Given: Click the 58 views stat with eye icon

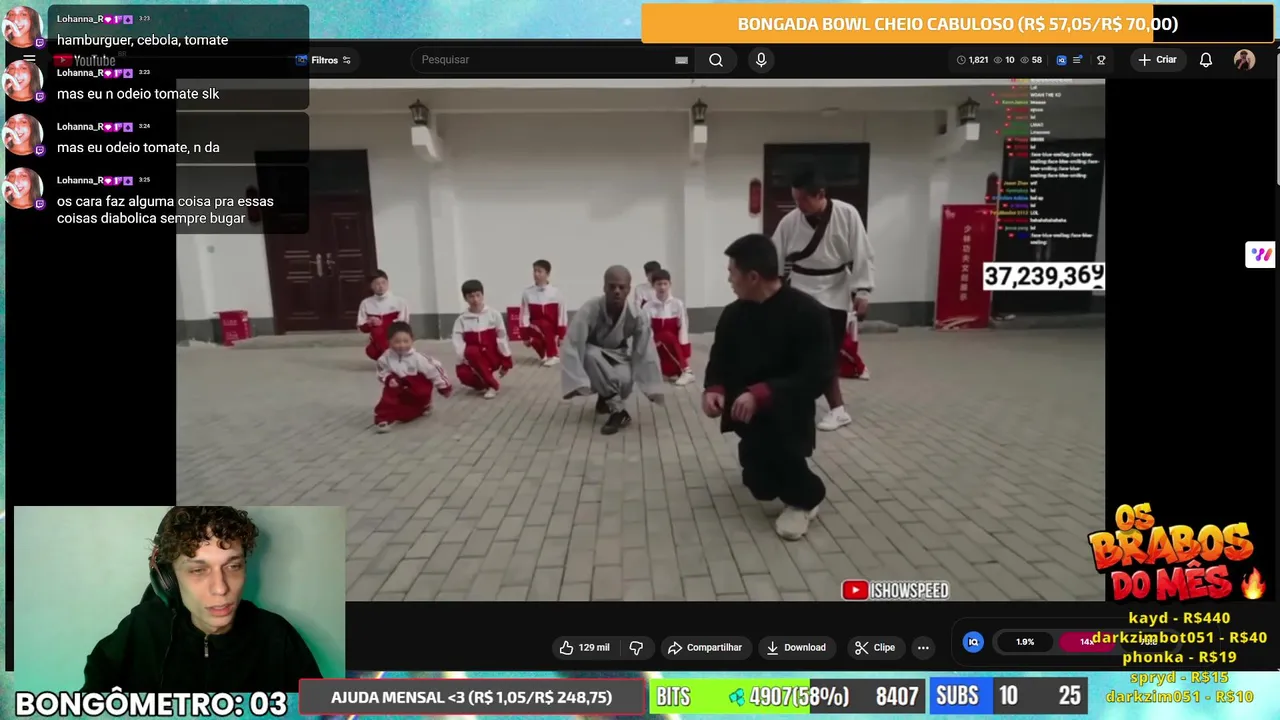Looking at the screenshot, I should click(x=1030, y=60).
